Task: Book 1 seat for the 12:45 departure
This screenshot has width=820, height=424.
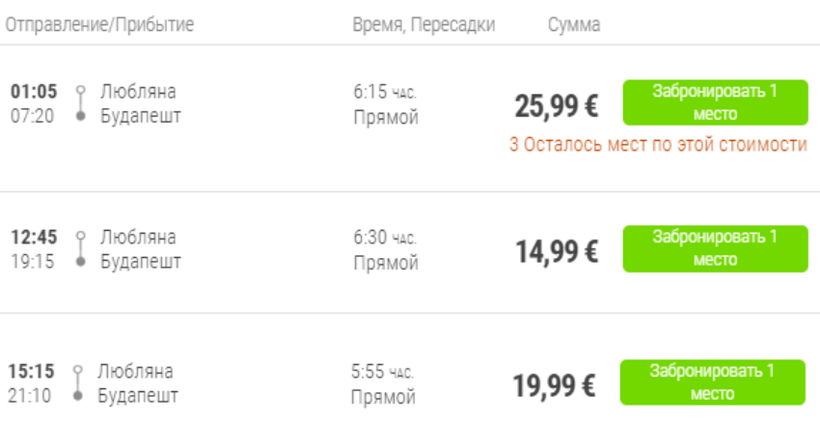Action: coord(714,248)
